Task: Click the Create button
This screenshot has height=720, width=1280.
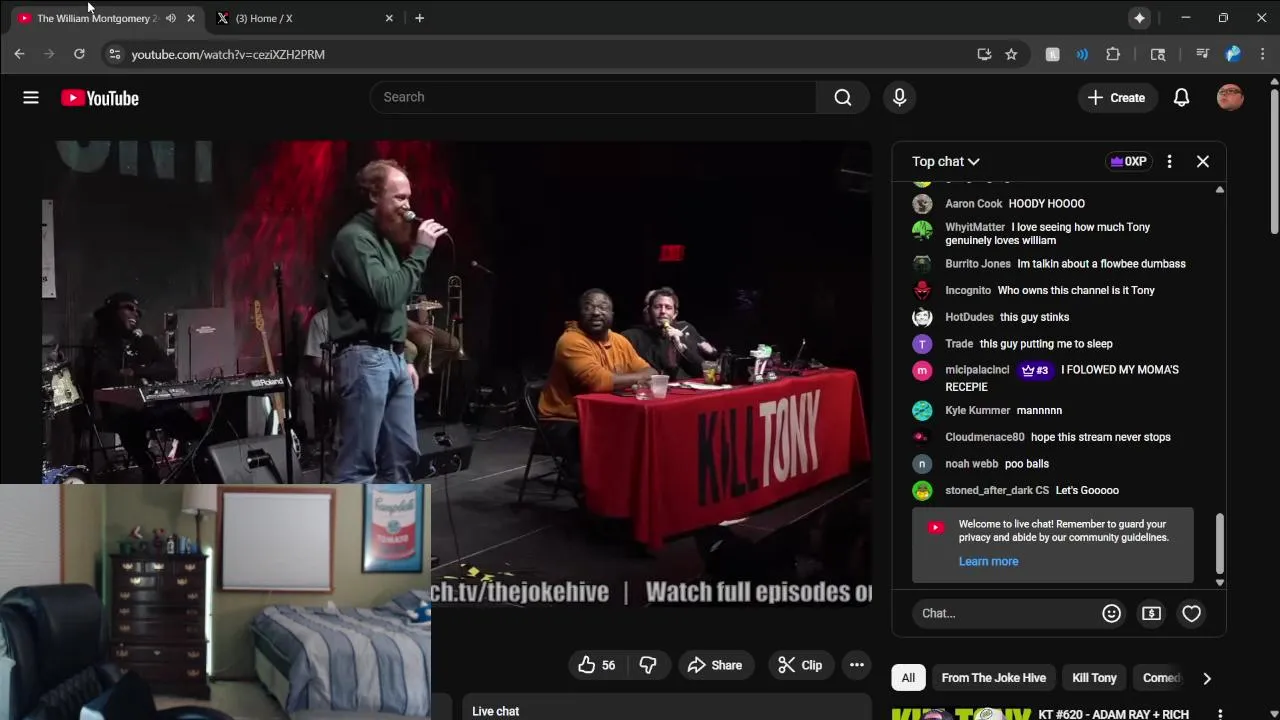Action: click(x=1116, y=97)
